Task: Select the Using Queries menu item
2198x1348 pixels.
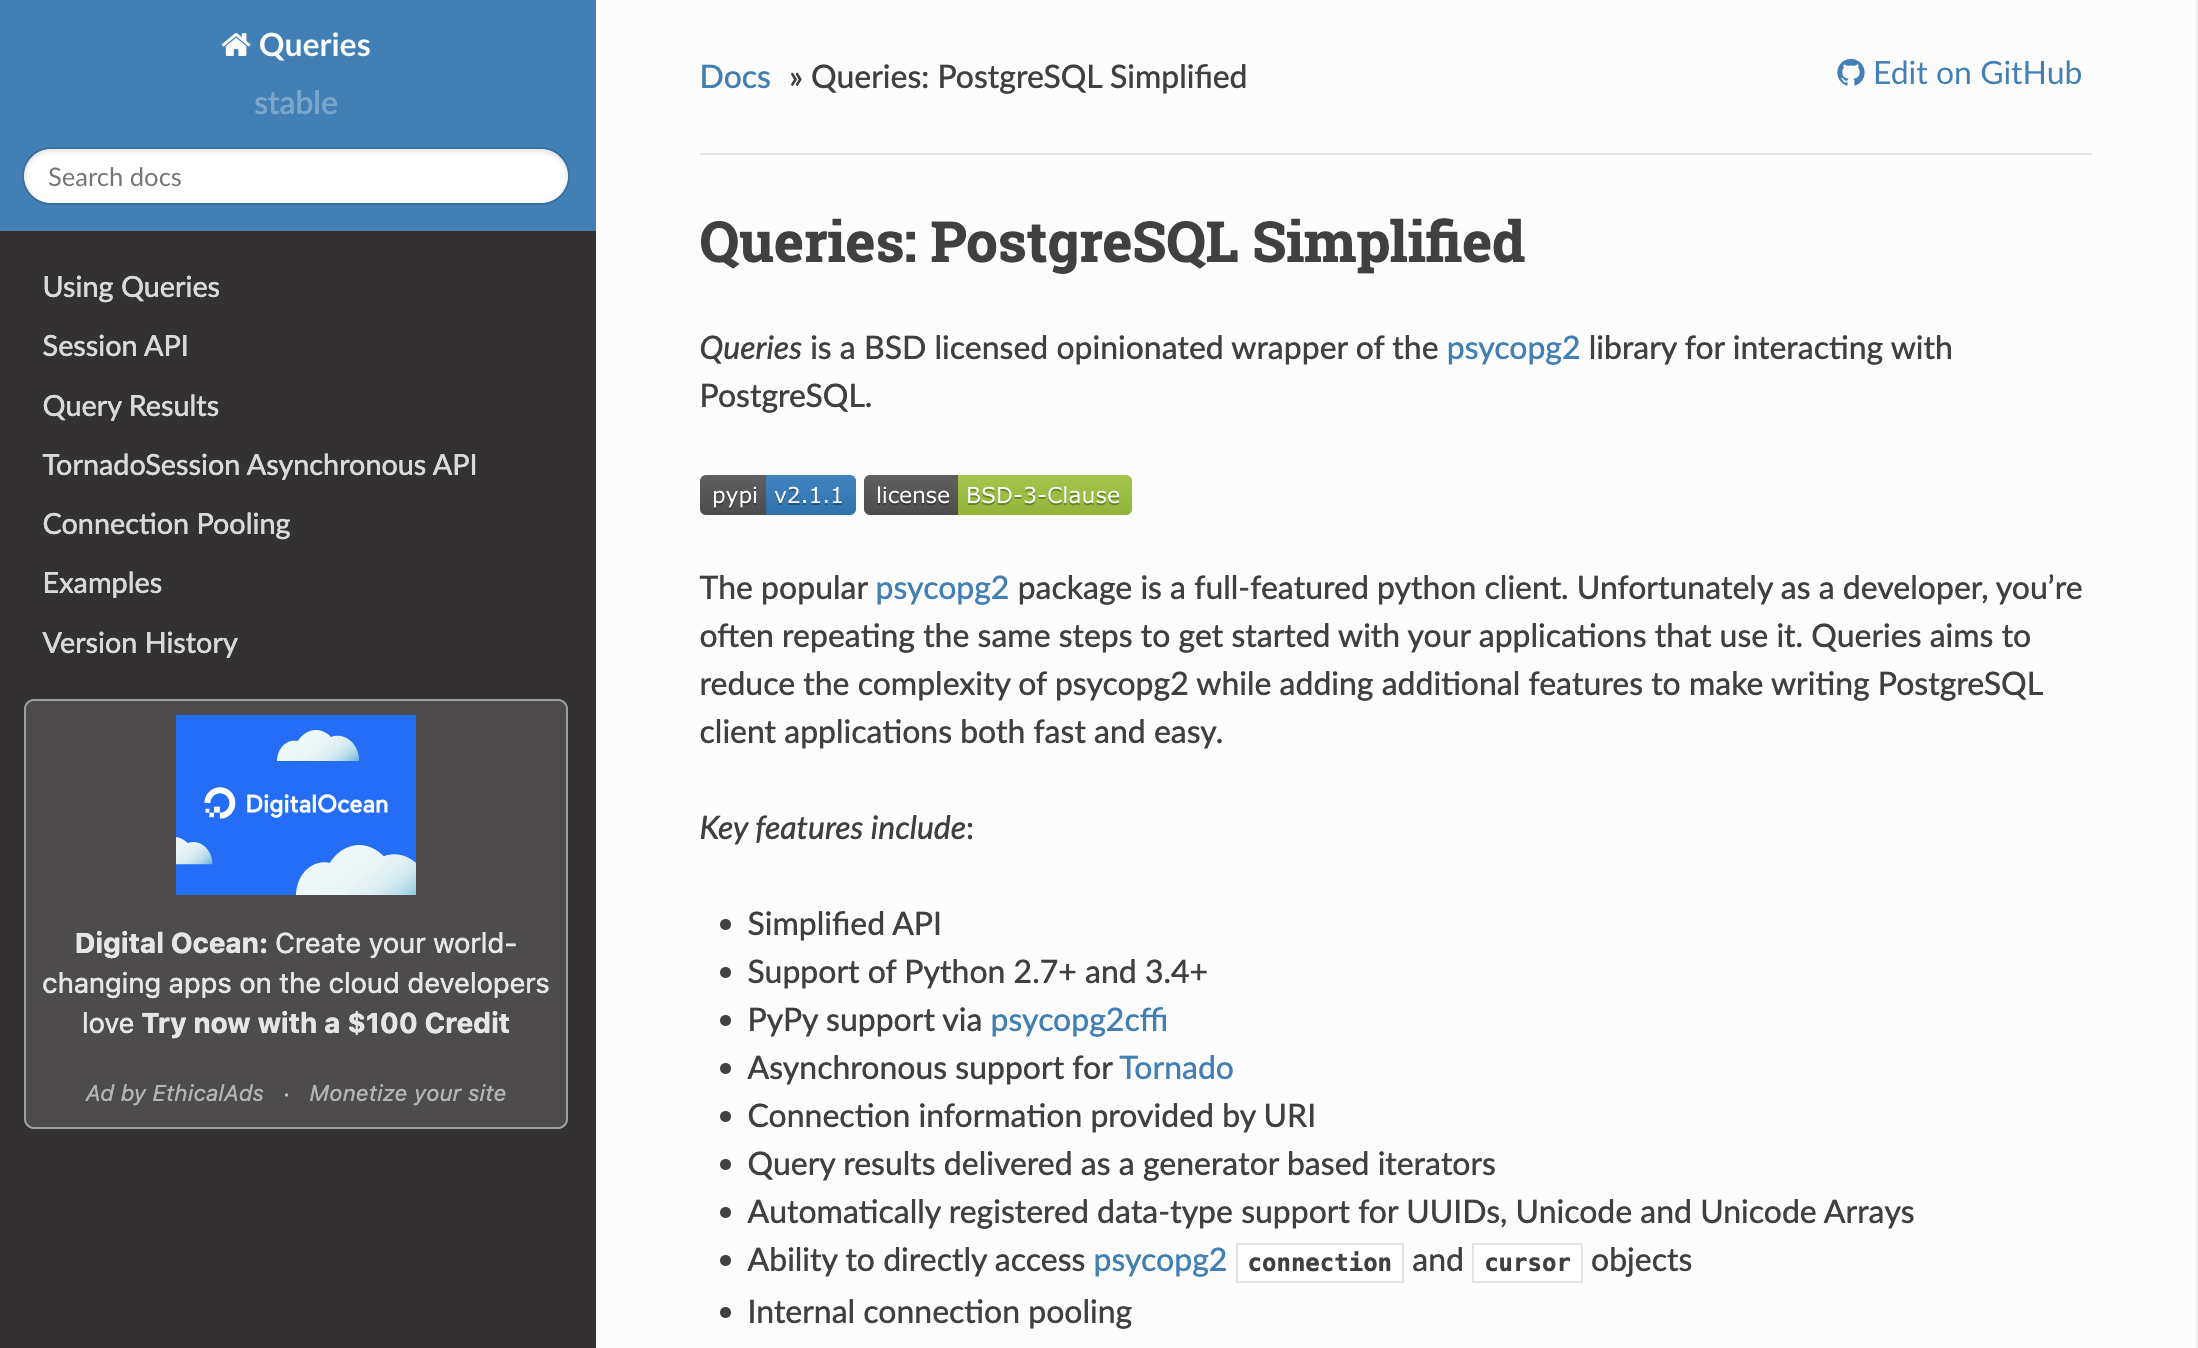Action: click(x=130, y=286)
